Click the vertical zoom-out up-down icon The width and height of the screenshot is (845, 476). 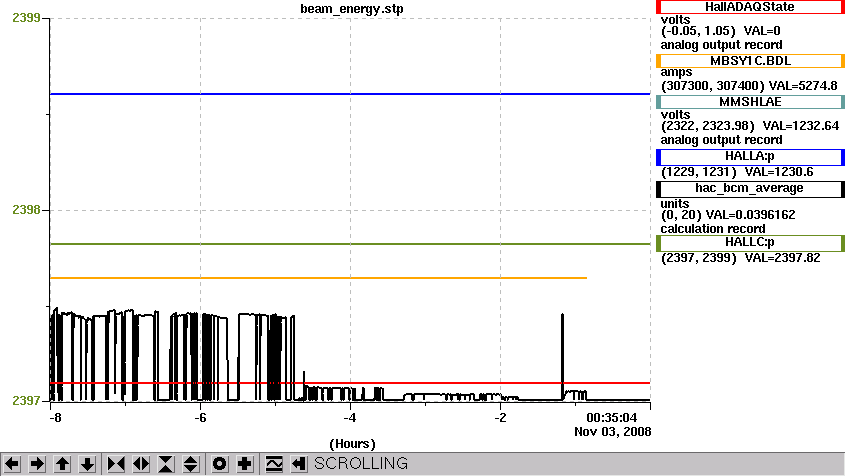click(x=191, y=464)
